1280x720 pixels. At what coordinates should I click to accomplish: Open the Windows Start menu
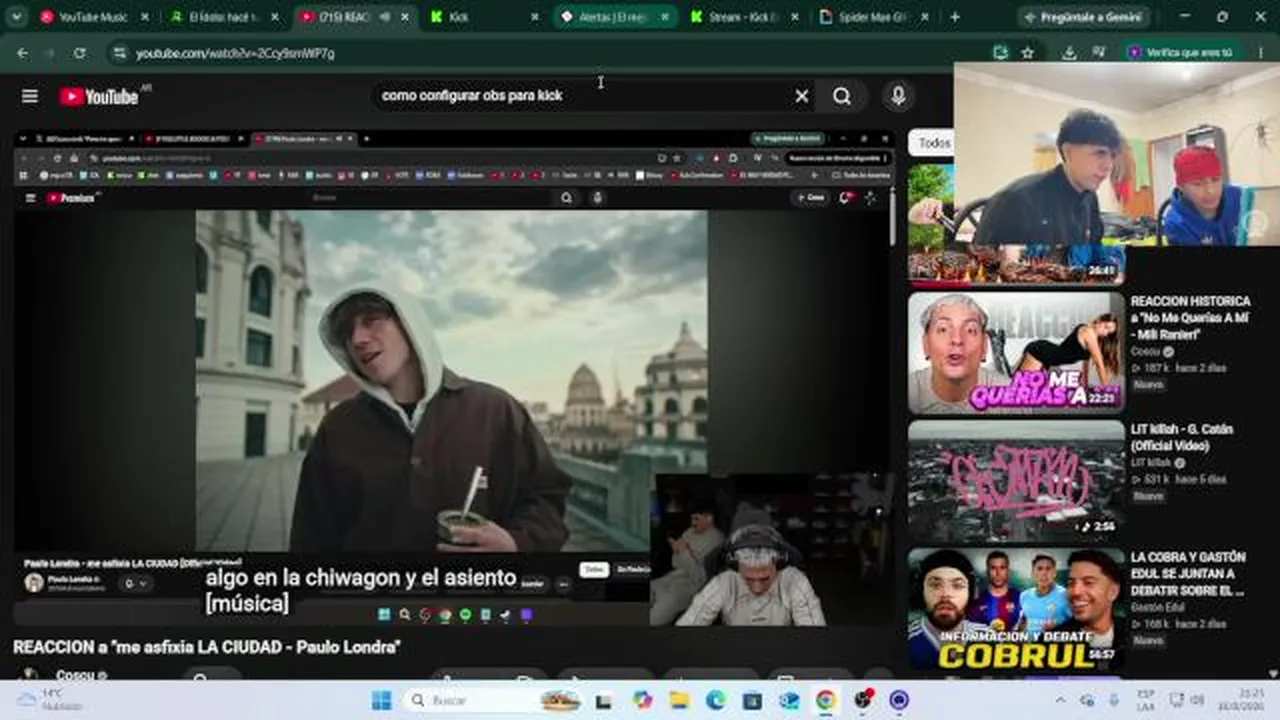[381, 700]
